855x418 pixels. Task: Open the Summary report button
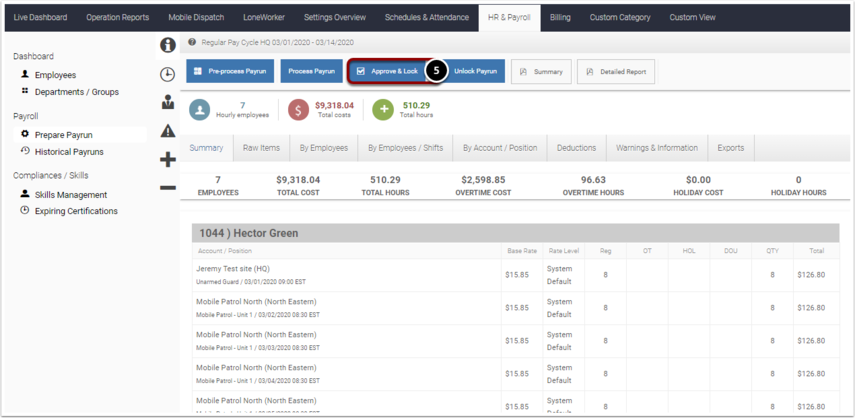tap(541, 71)
